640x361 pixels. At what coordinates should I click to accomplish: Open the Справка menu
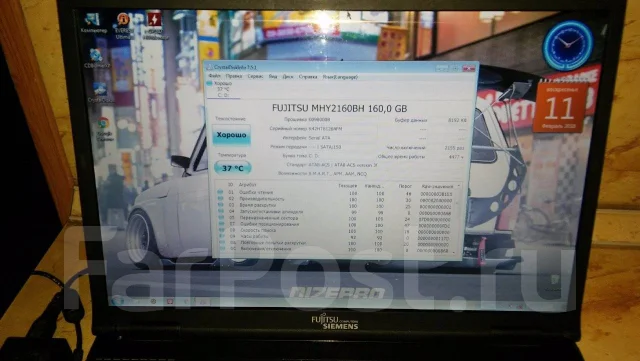308,76
